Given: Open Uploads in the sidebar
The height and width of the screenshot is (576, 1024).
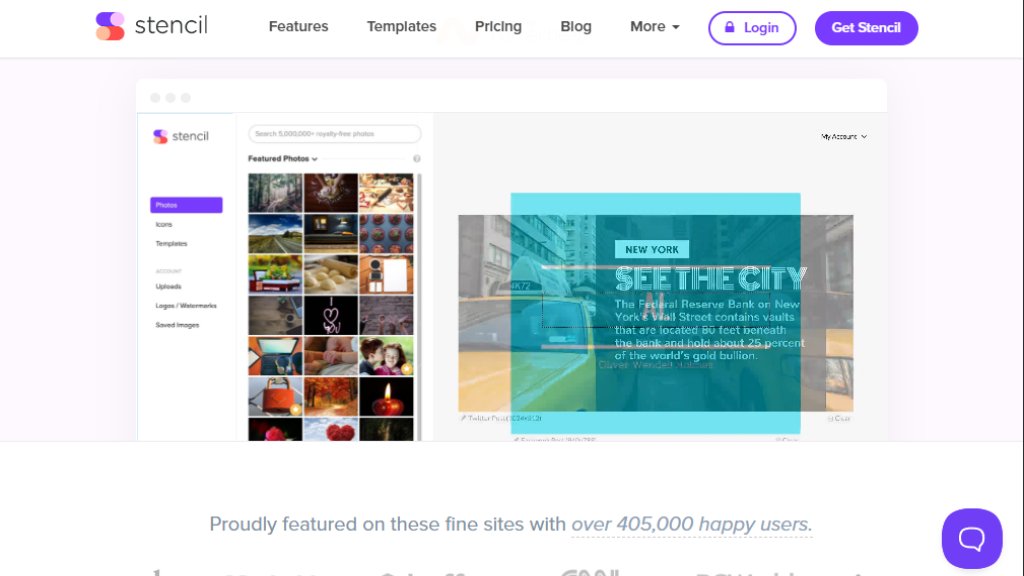Looking at the screenshot, I should point(168,287).
